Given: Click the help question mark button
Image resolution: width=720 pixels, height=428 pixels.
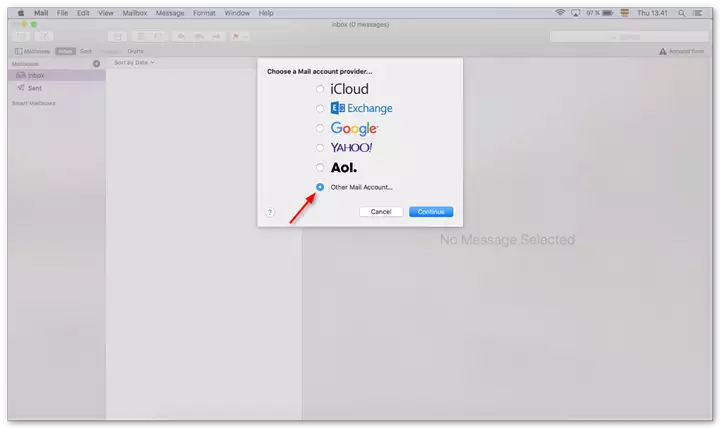Looking at the screenshot, I should point(269,212).
